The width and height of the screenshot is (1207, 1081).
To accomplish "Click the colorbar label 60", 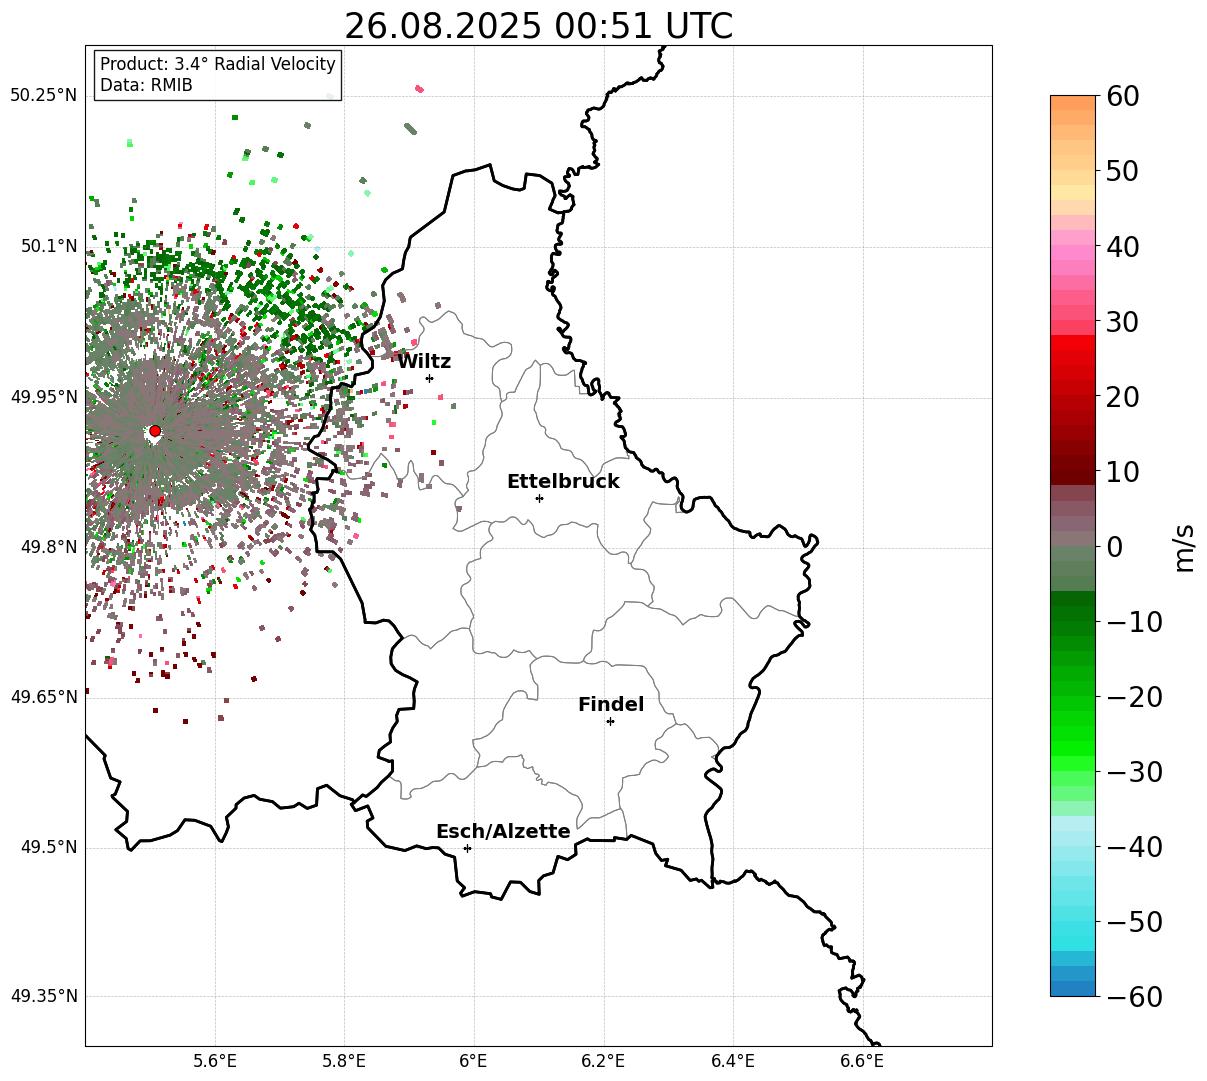I will [x=1121, y=96].
